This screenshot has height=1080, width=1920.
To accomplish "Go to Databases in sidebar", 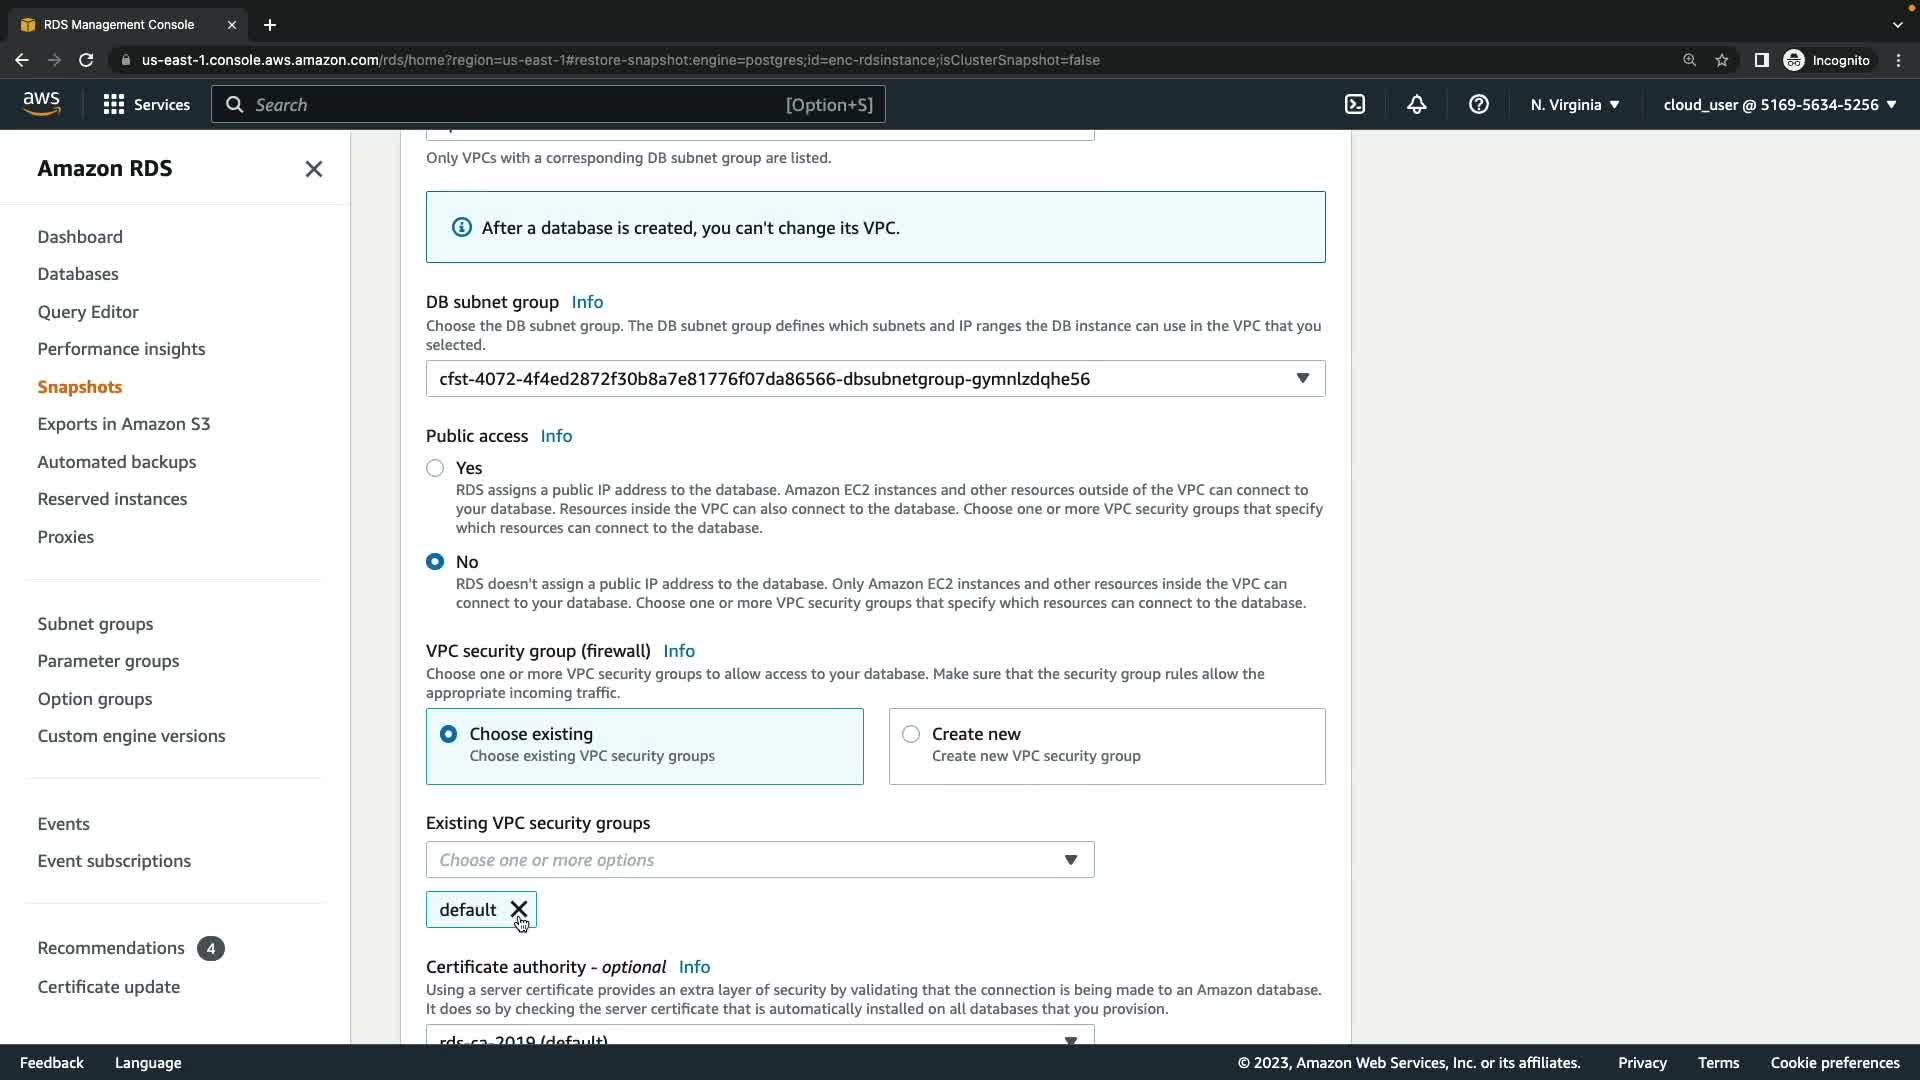I will (x=78, y=274).
